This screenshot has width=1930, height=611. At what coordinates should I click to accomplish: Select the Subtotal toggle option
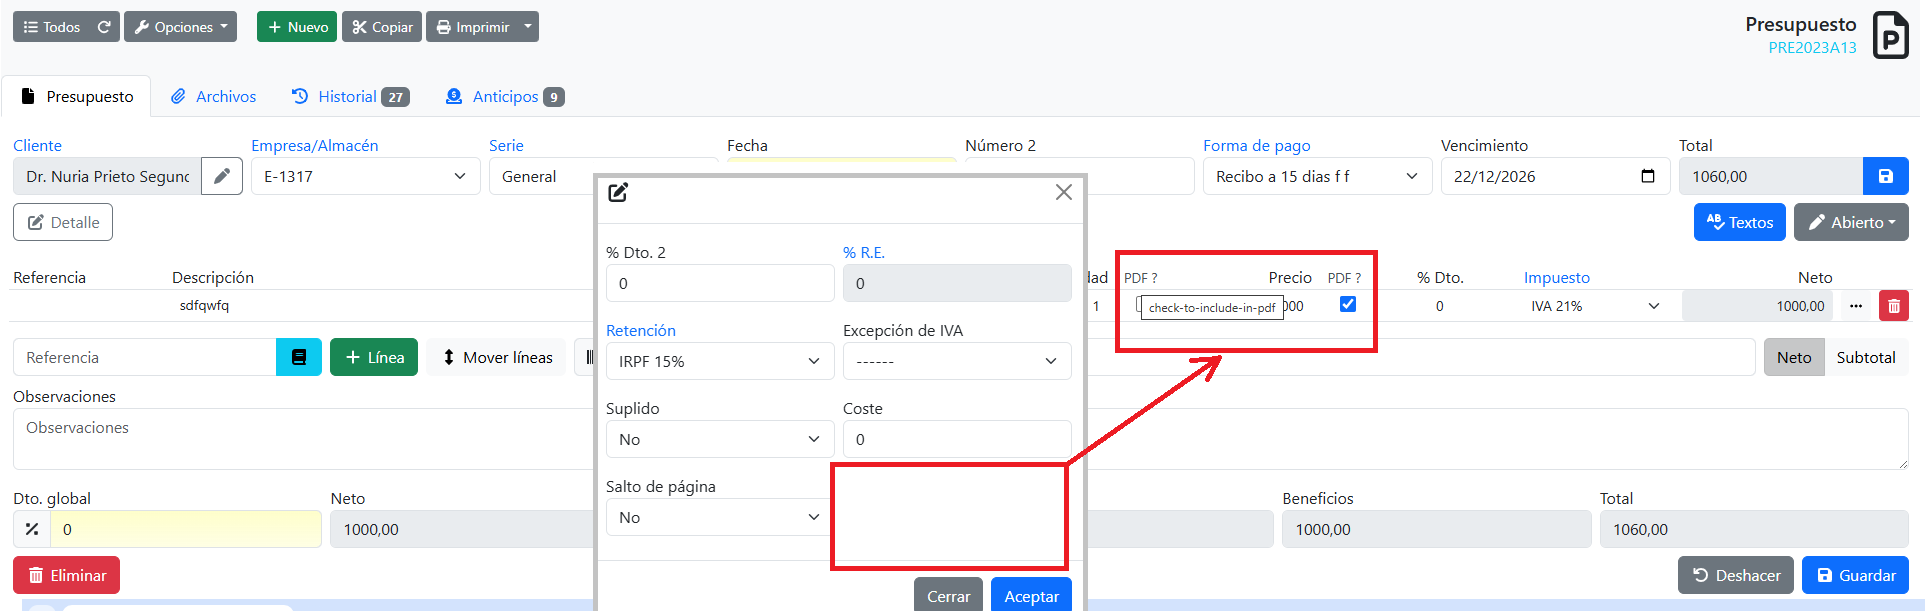1865,358
